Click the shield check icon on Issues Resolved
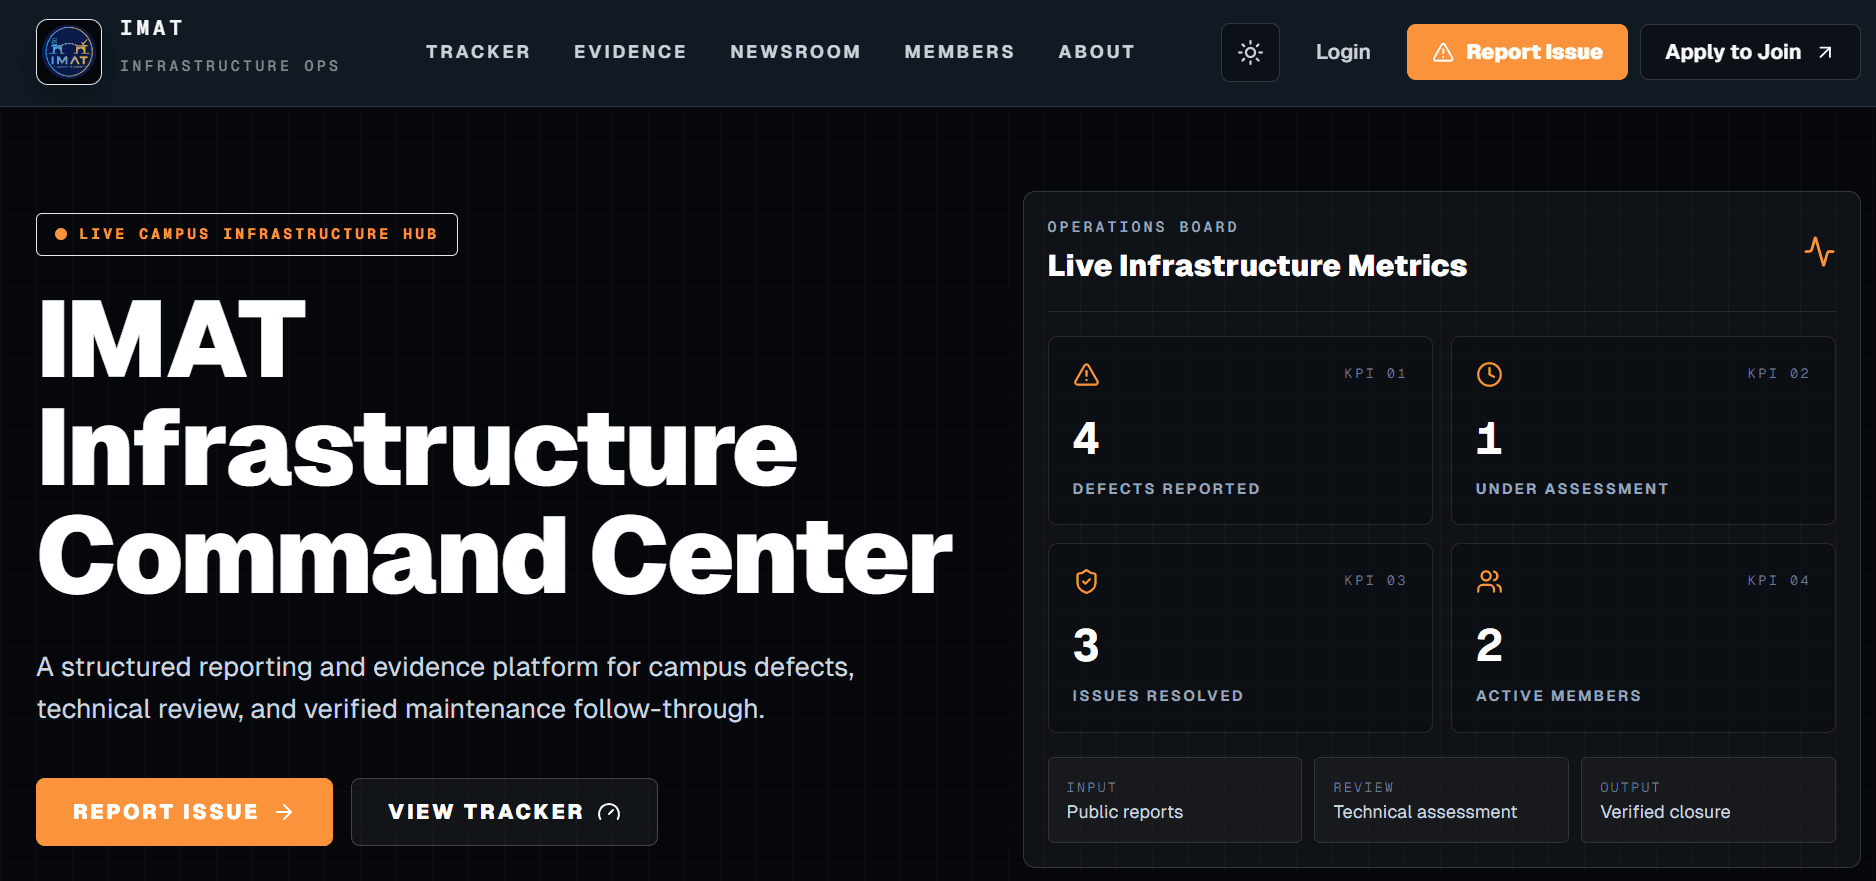1876x881 pixels. [x=1086, y=582]
